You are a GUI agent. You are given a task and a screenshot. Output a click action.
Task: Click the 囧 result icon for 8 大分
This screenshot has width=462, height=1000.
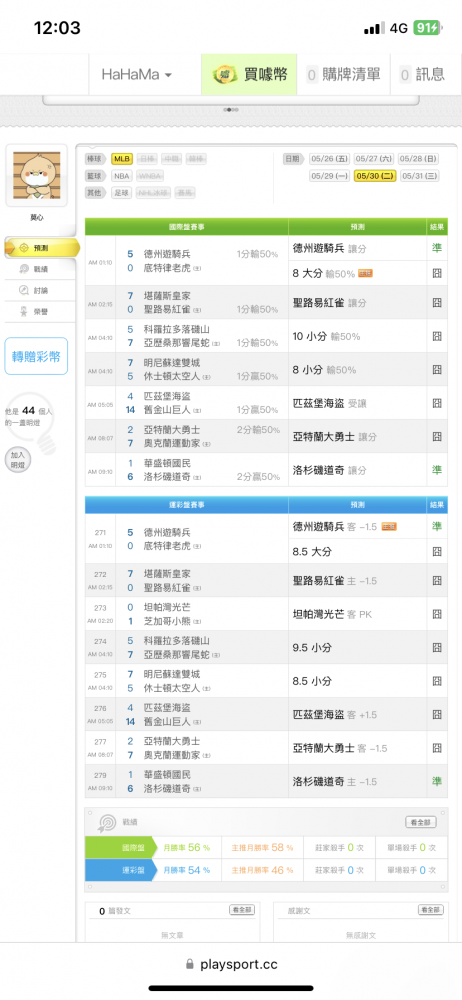tap(437, 274)
